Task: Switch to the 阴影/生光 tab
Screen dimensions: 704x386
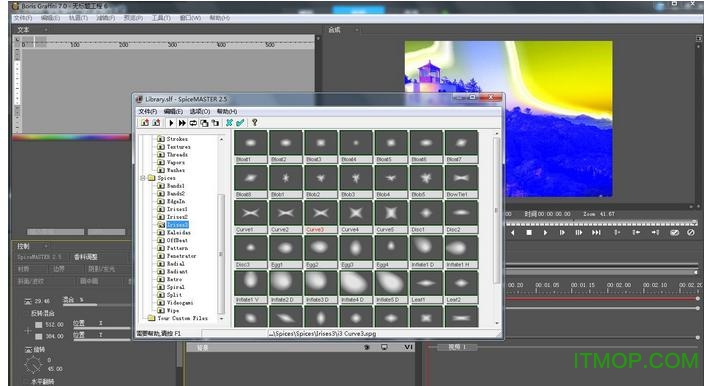Action: pyautogui.click(x=101, y=269)
